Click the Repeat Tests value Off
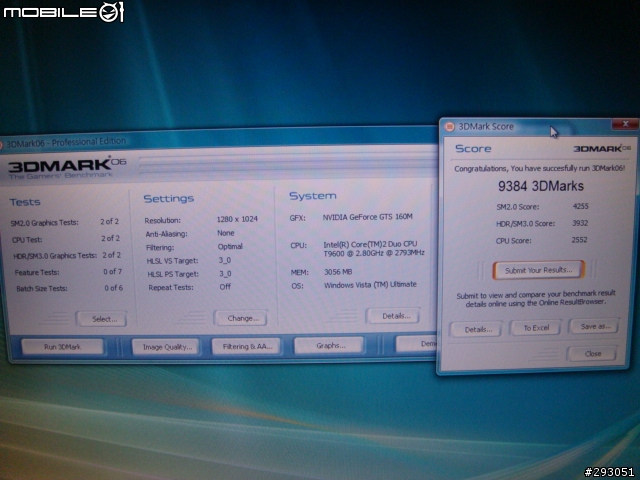 225,287
